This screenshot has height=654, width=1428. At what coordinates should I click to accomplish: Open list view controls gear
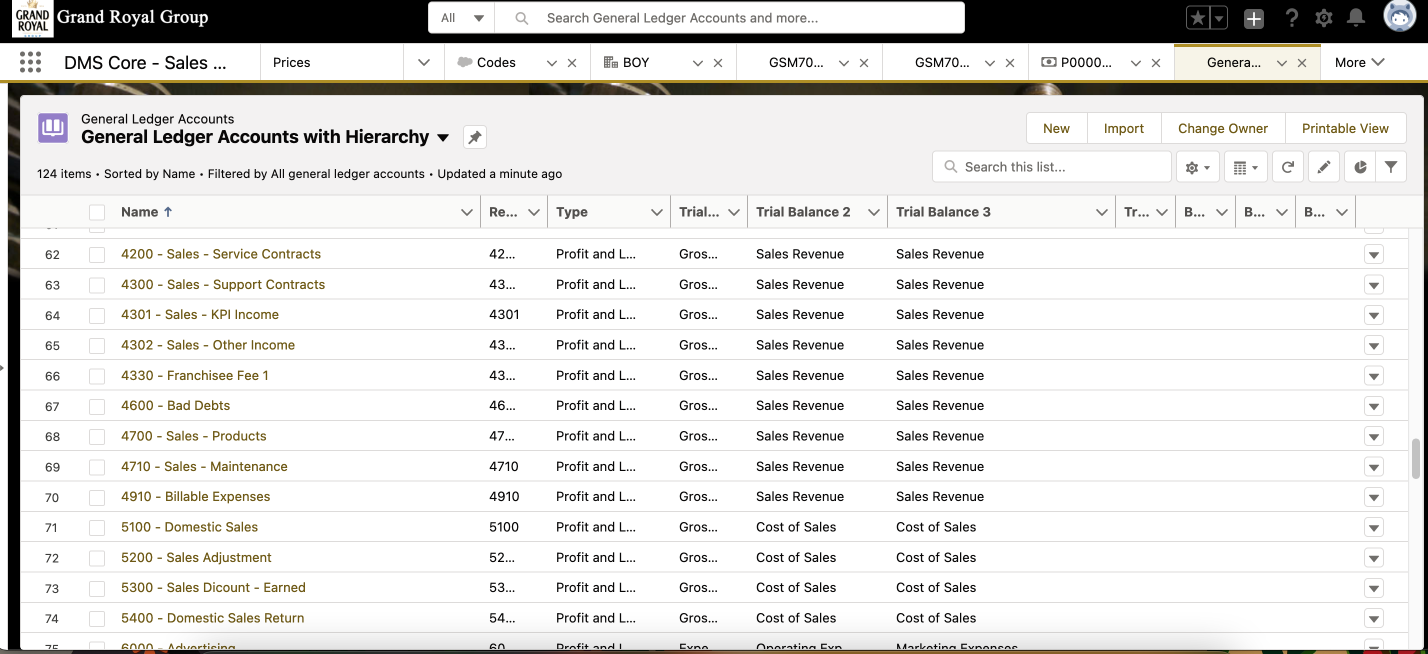point(1198,167)
